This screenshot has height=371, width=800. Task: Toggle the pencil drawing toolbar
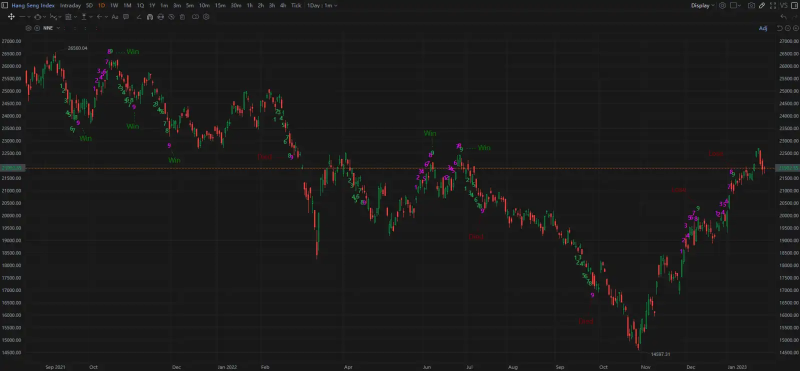(762, 5)
